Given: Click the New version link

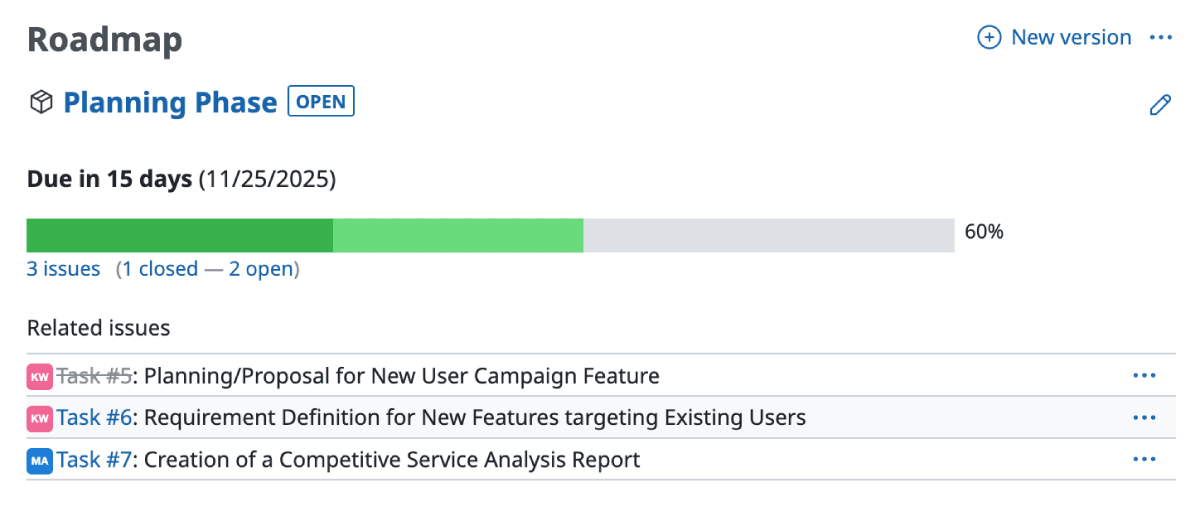Looking at the screenshot, I should 1071,38.
